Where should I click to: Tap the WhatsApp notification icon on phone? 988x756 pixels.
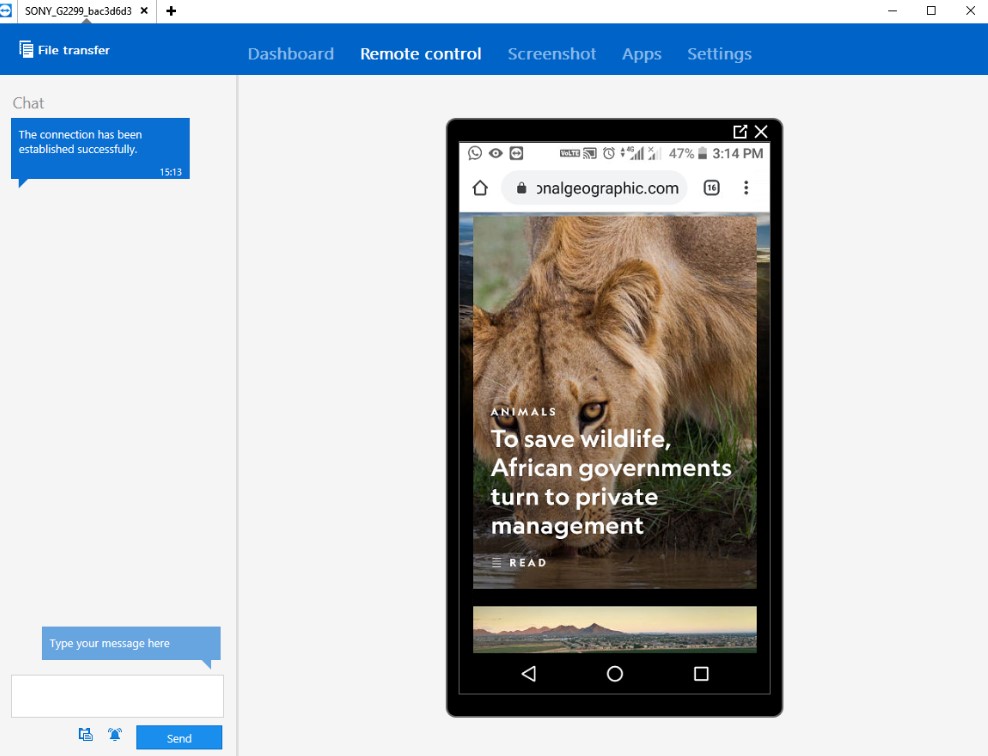point(474,153)
